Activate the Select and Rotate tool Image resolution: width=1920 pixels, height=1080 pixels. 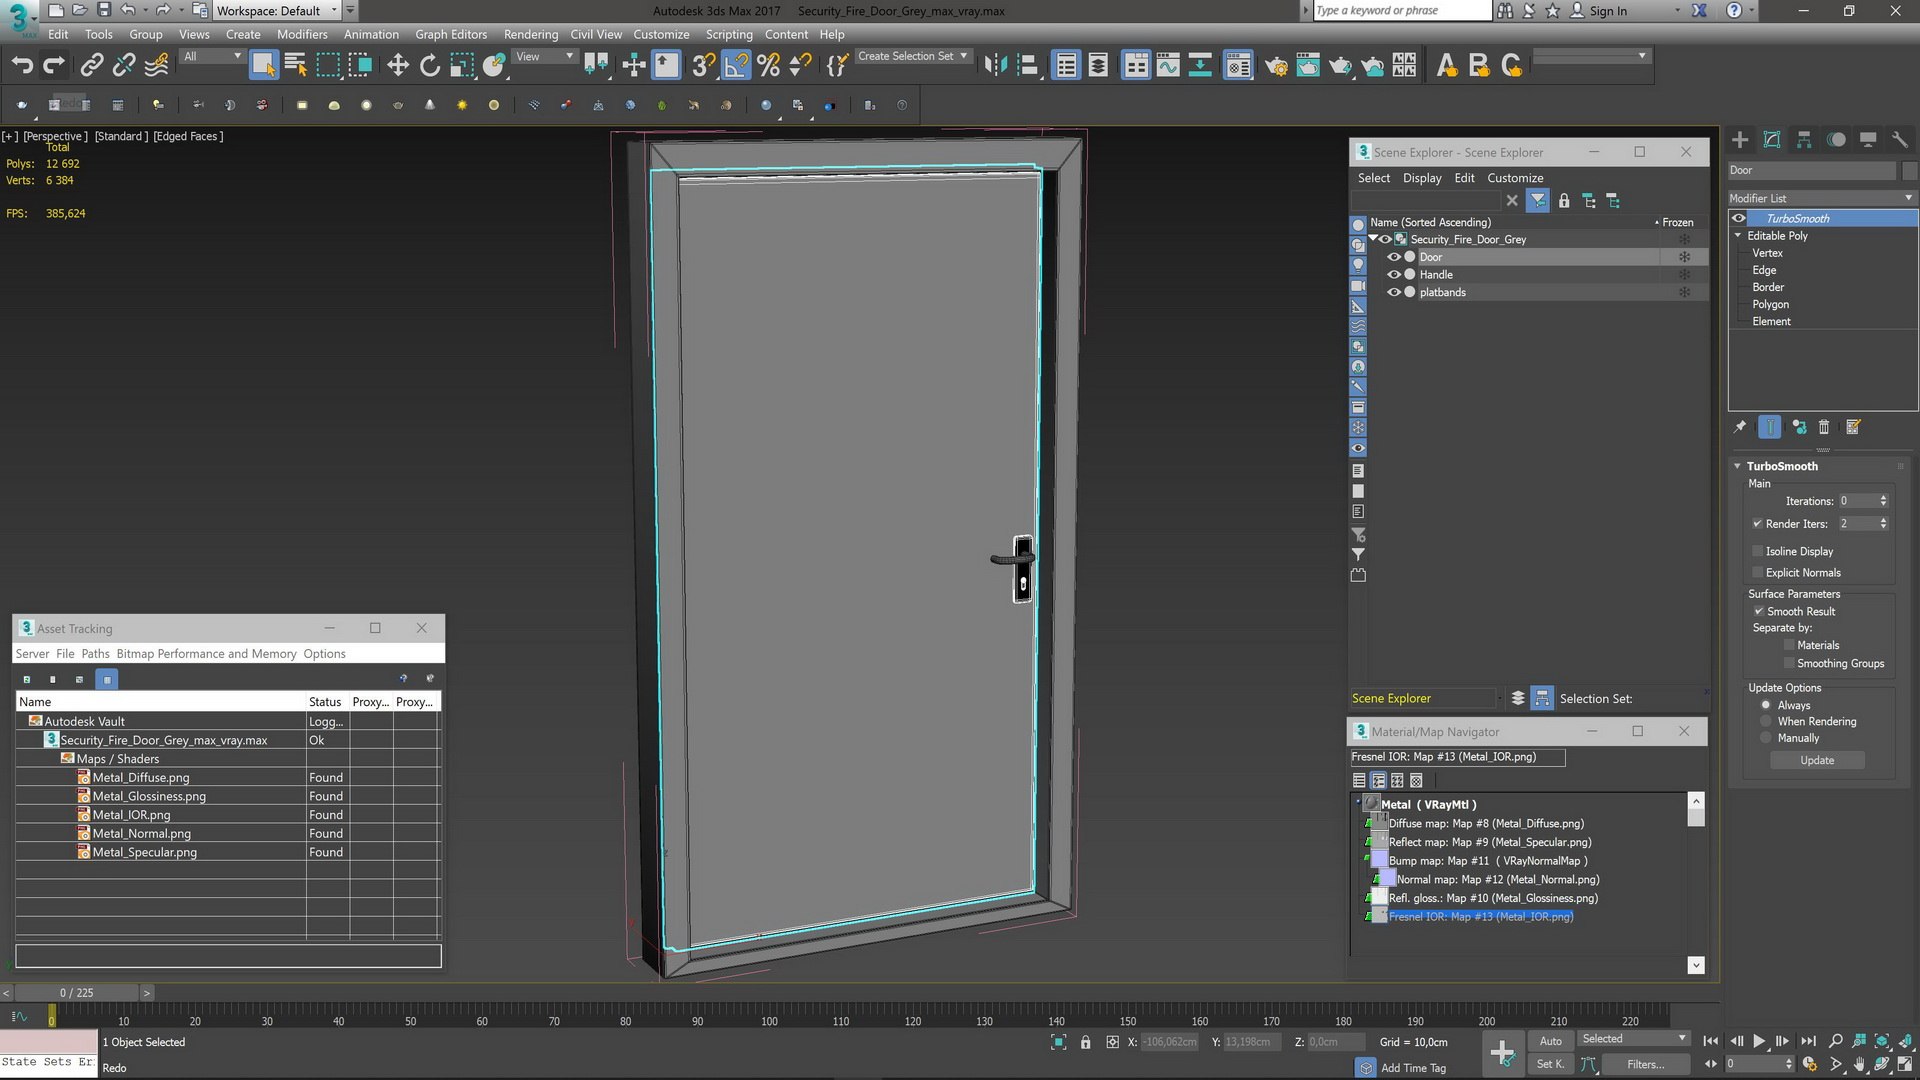tap(430, 66)
